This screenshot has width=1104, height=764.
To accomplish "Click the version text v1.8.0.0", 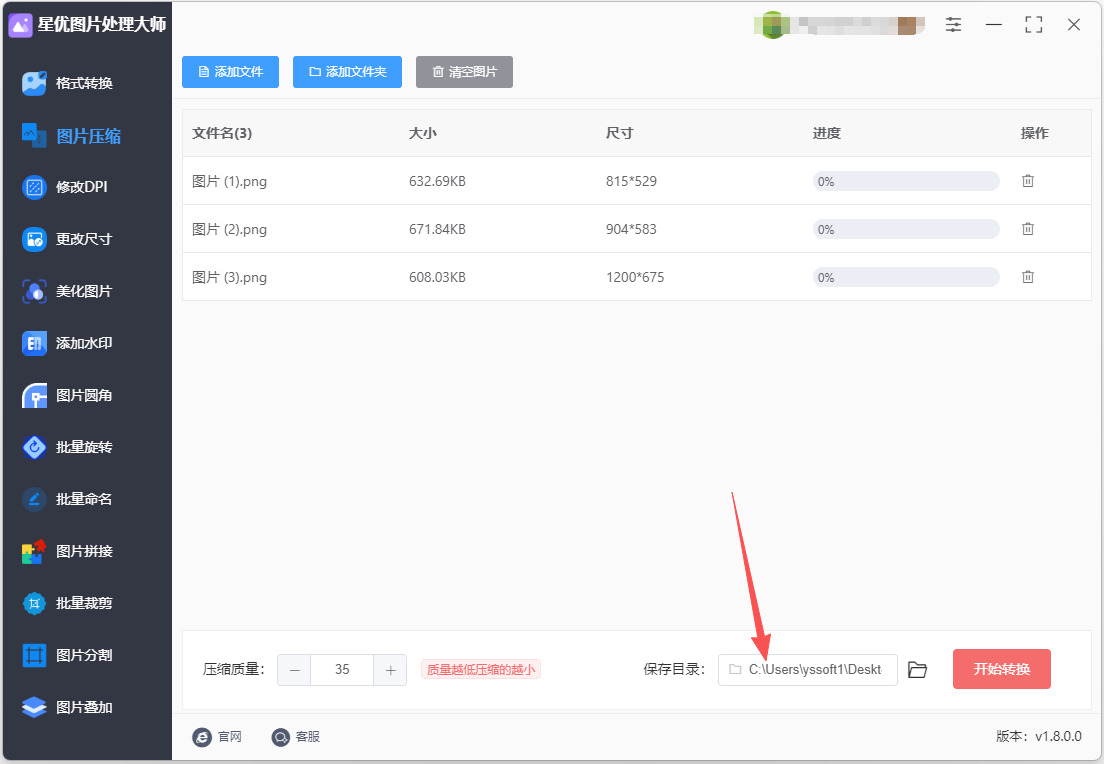I will point(1058,737).
